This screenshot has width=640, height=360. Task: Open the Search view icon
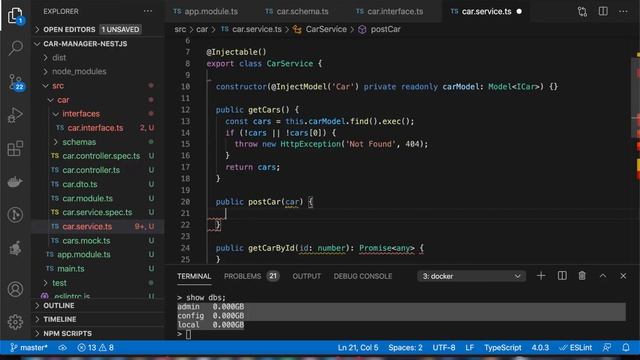(x=16, y=48)
